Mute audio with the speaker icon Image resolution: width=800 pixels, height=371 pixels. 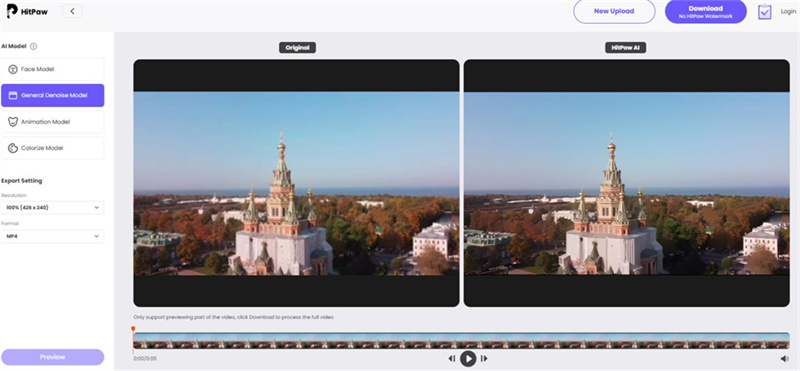(x=784, y=359)
